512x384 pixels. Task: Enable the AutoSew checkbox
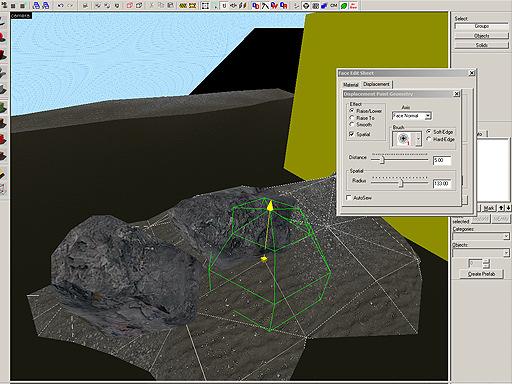tap(349, 198)
